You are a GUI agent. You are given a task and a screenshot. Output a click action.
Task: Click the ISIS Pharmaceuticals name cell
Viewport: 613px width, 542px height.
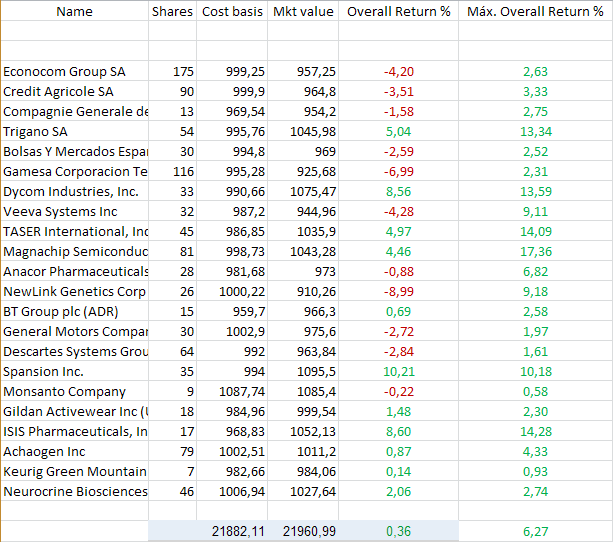(x=75, y=431)
